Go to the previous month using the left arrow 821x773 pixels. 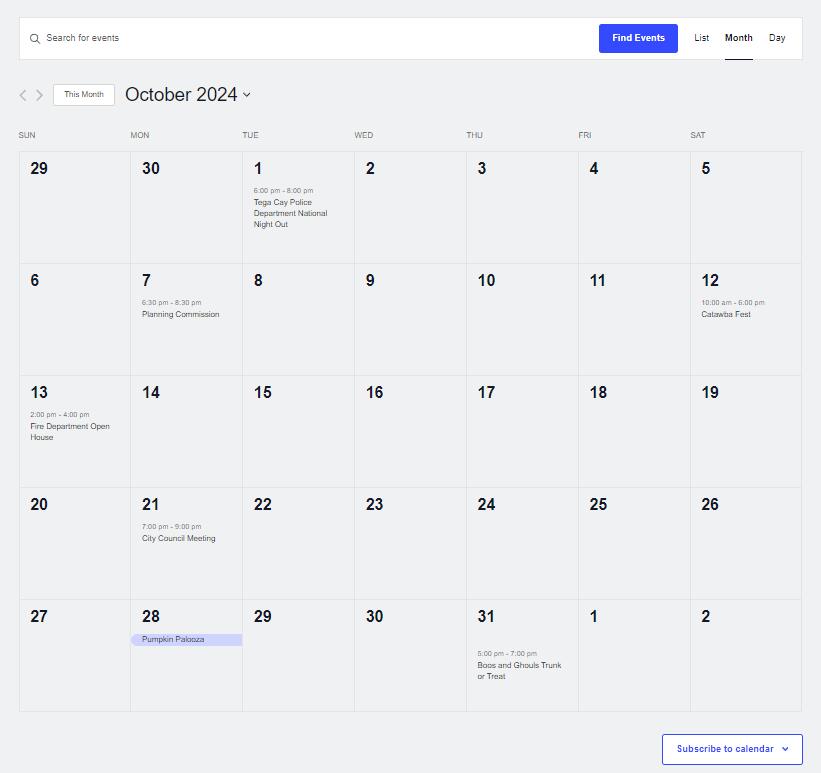22,95
